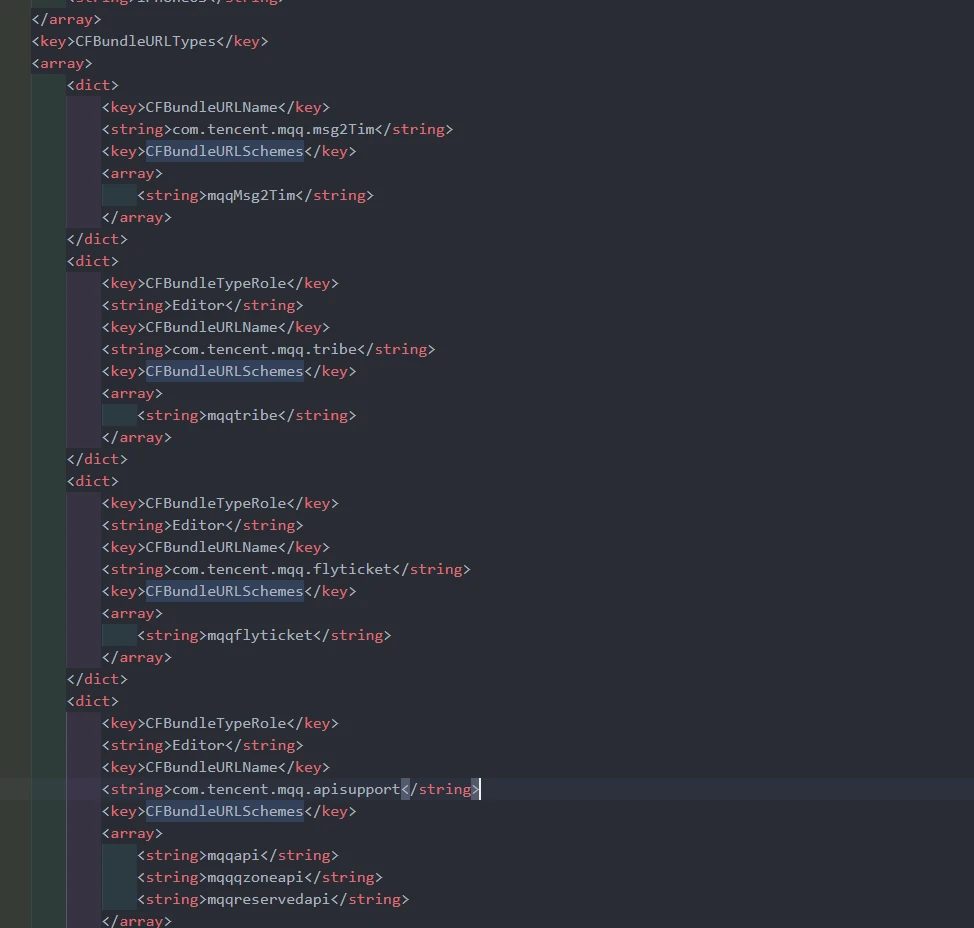The width and height of the screenshot is (974, 928).
Task: Click the mqqqzoneapi scheme string
Action: 254,877
